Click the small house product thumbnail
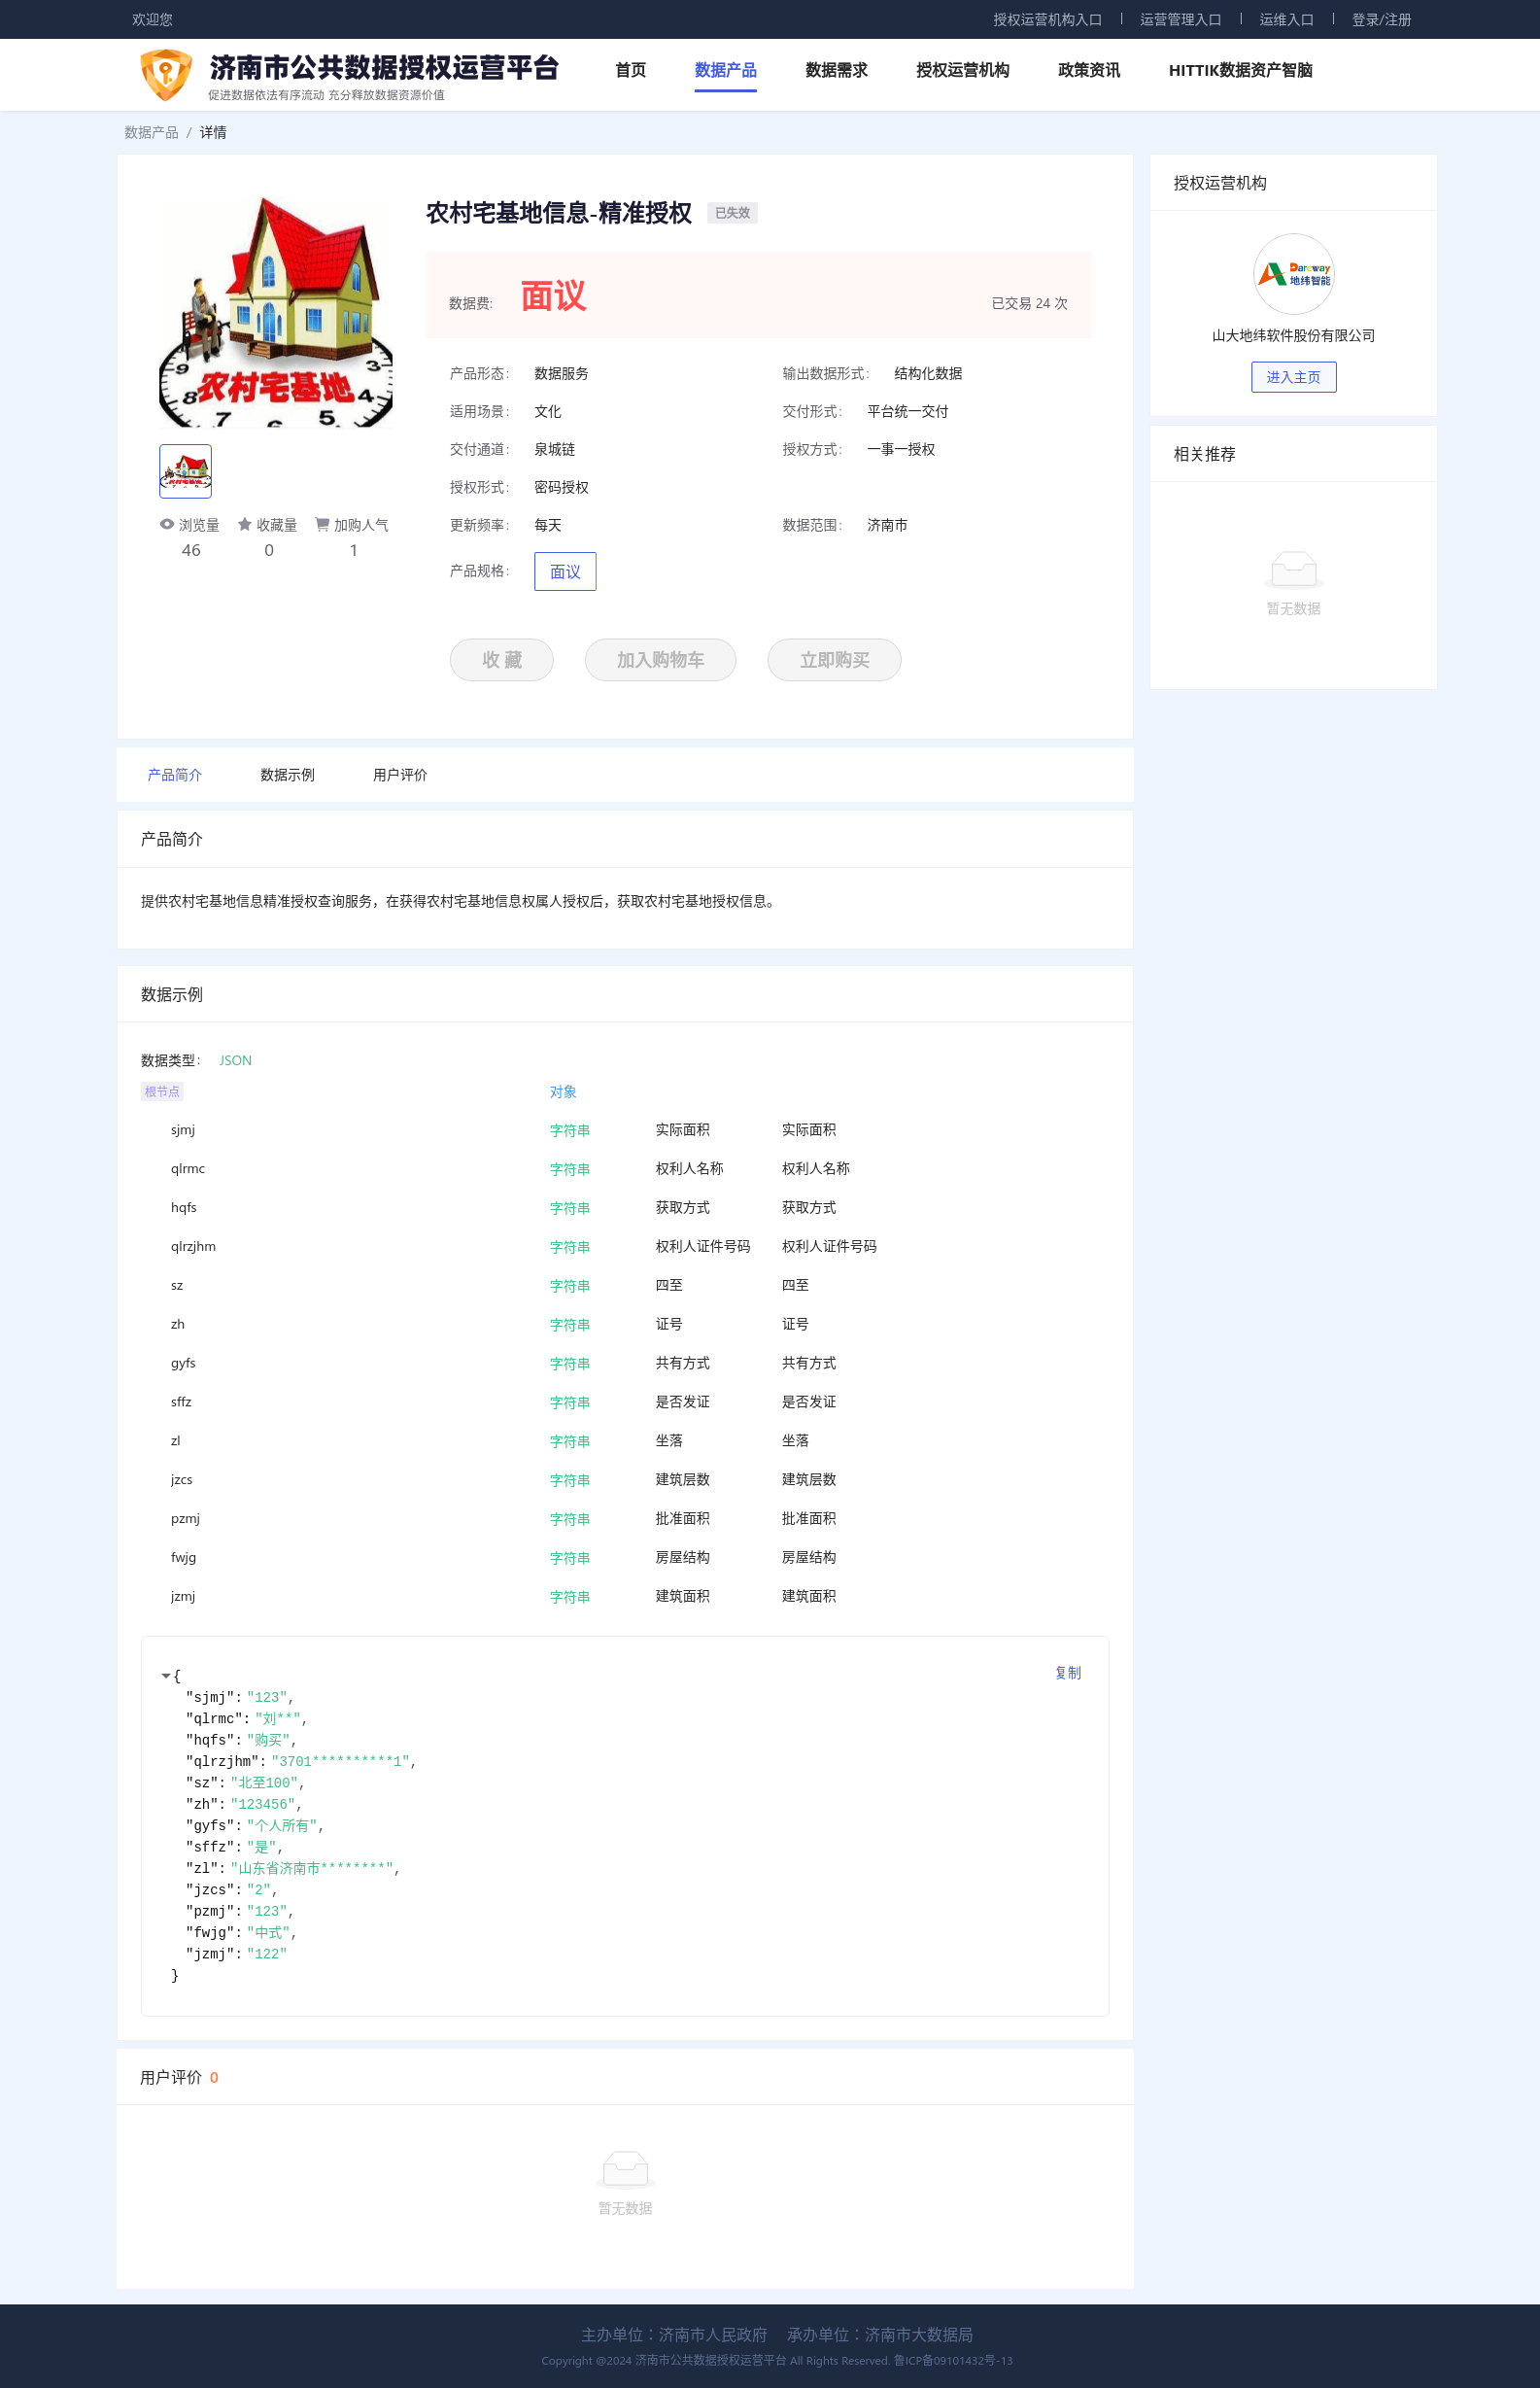This screenshot has width=1540, height=2388. 185,471
